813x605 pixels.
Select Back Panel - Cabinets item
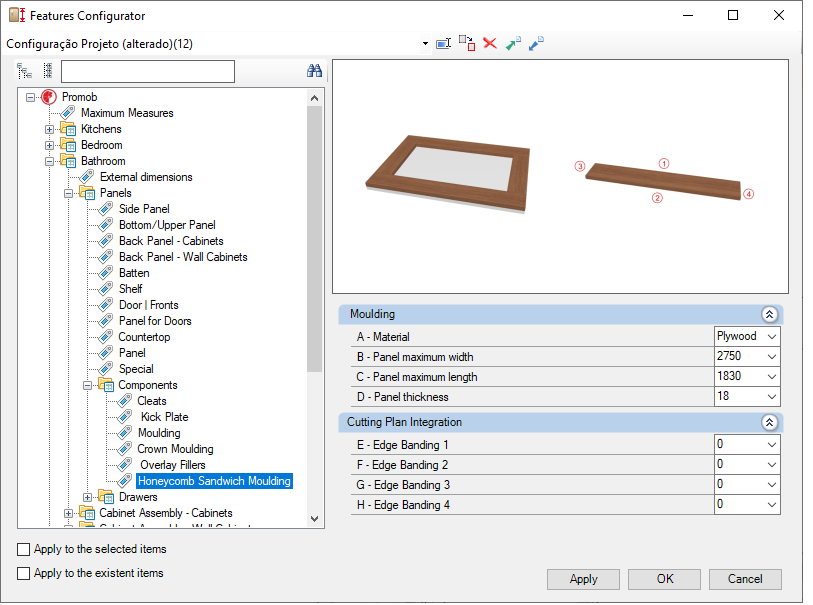171,241
